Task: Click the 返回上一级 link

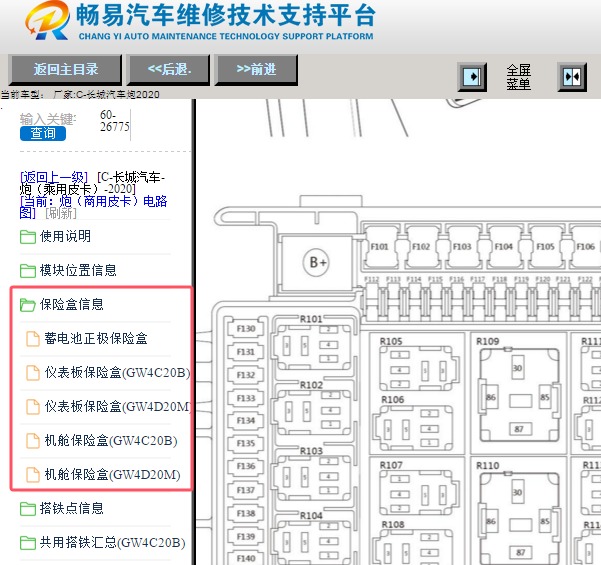Action: (x=54, y=177)
